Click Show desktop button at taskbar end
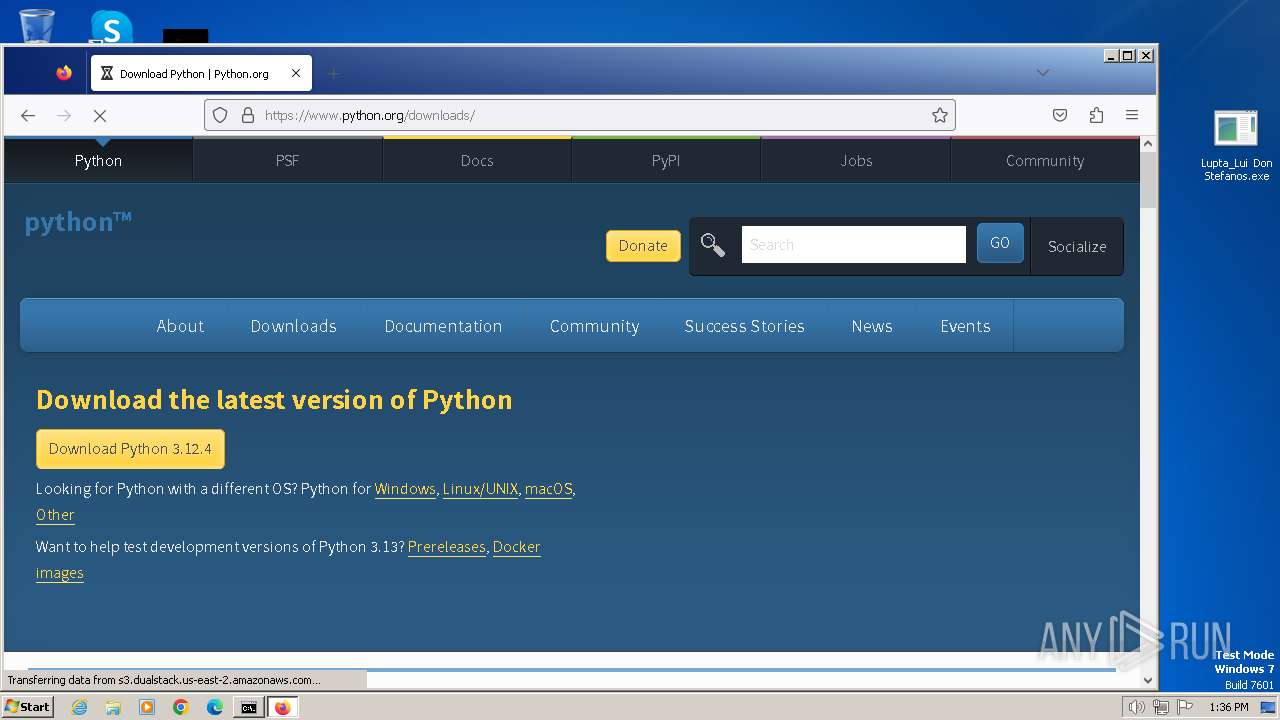Screen dimensions: 1280x720 tap(1270, 707)
